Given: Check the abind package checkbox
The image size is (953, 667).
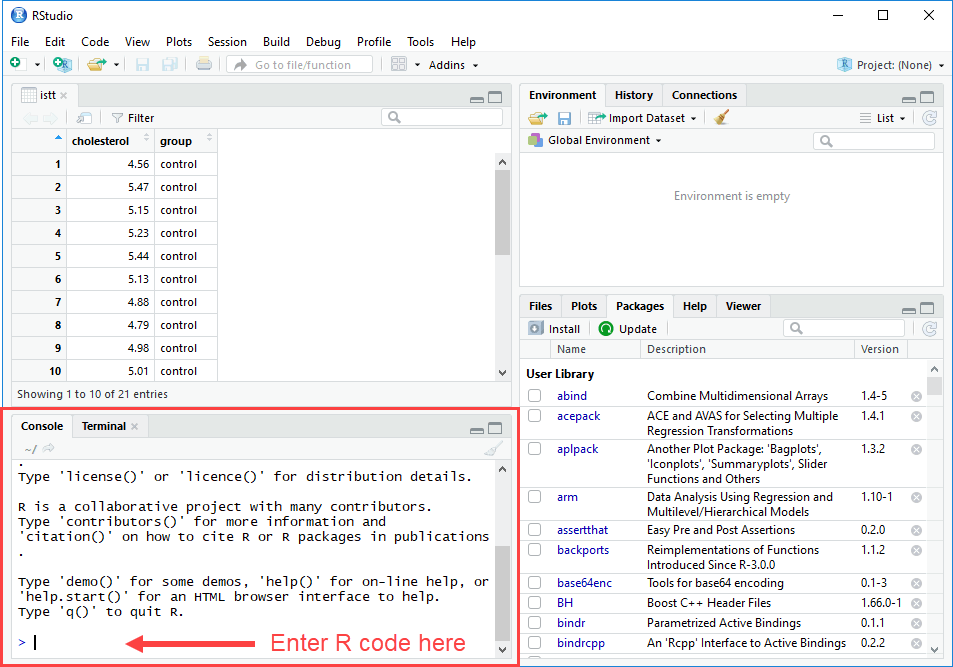Looking at the screenshot, I should click(535, 395).
